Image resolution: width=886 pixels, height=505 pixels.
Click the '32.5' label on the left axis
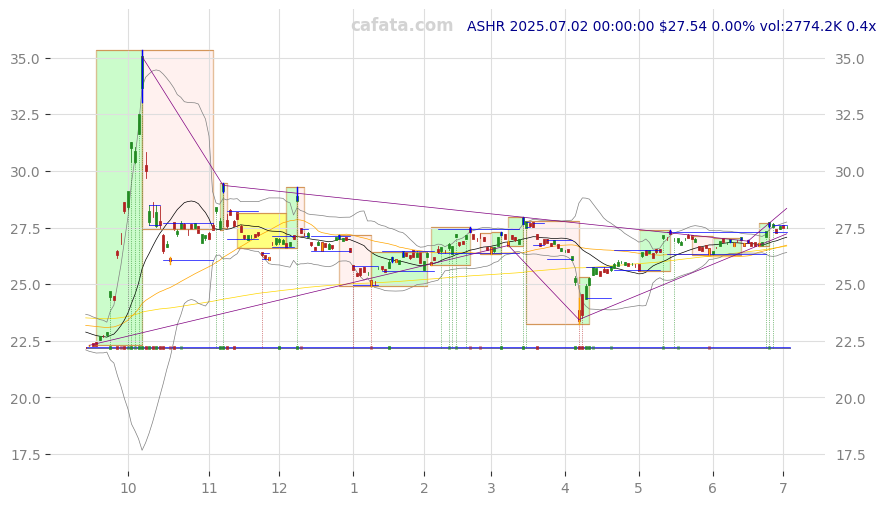(24, 115)
